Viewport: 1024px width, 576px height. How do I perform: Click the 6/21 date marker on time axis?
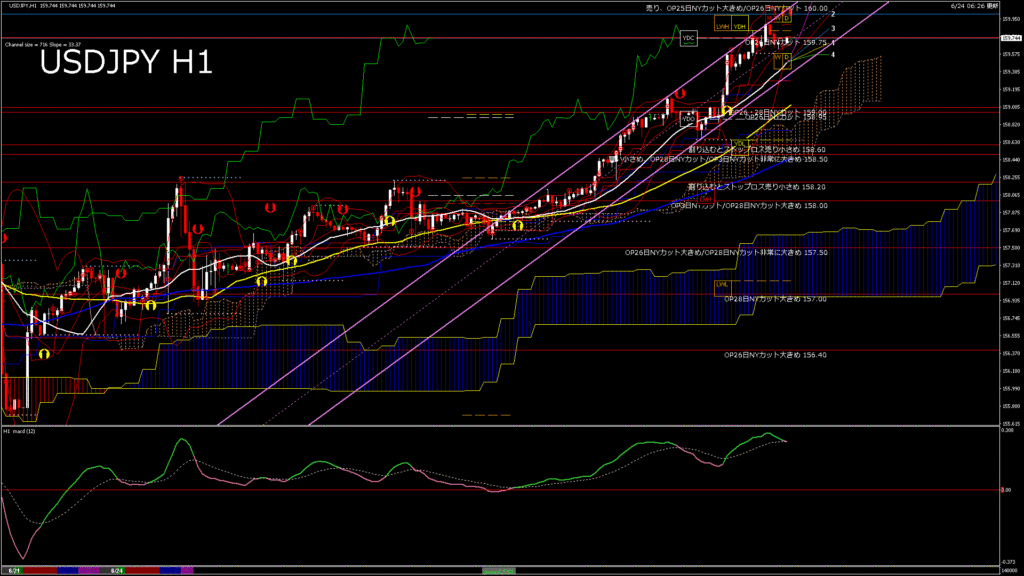(x=14, y=571)
